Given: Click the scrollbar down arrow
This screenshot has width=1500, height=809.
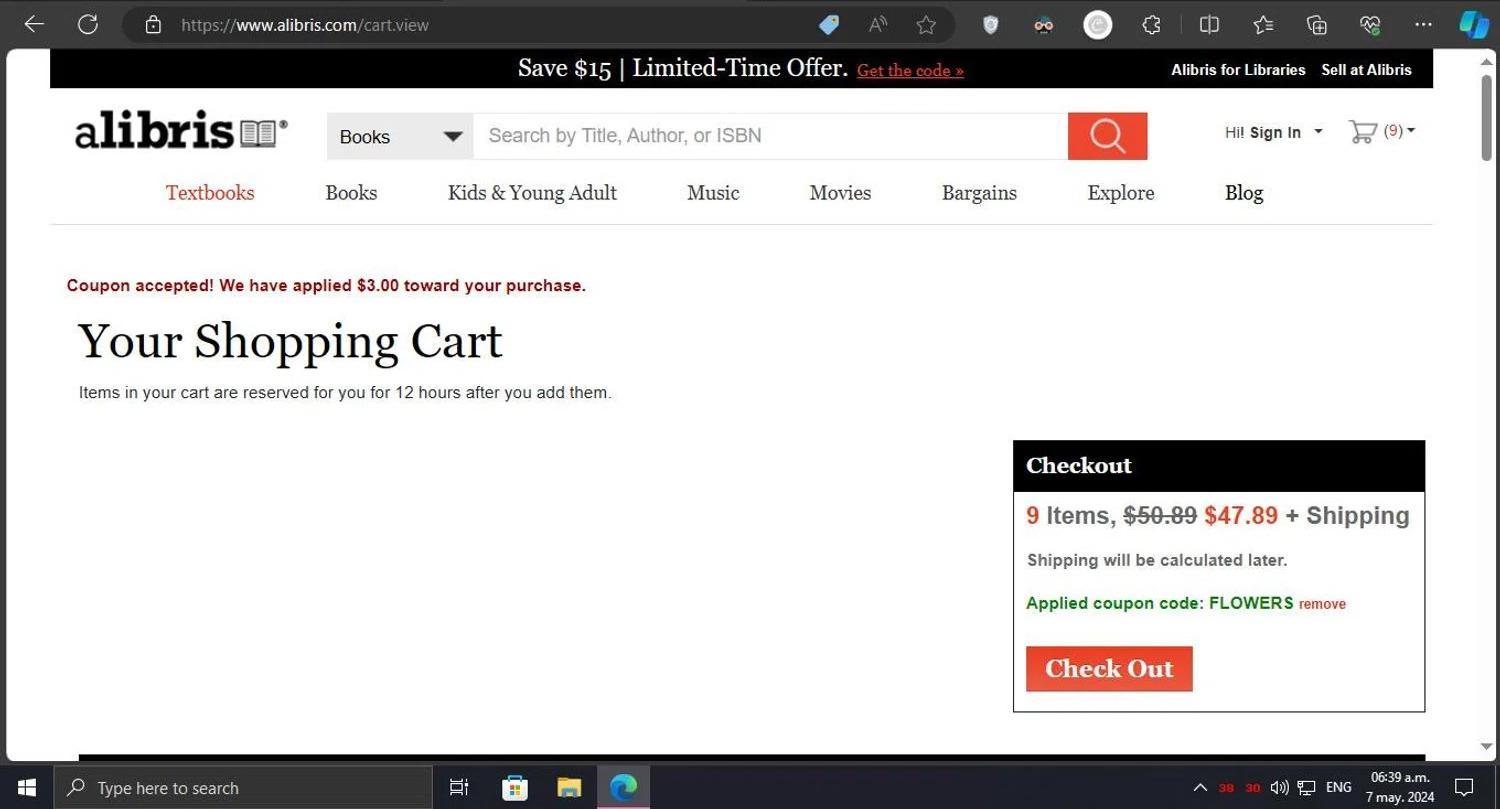Looking at the screenshot, I should (1487, 747).
